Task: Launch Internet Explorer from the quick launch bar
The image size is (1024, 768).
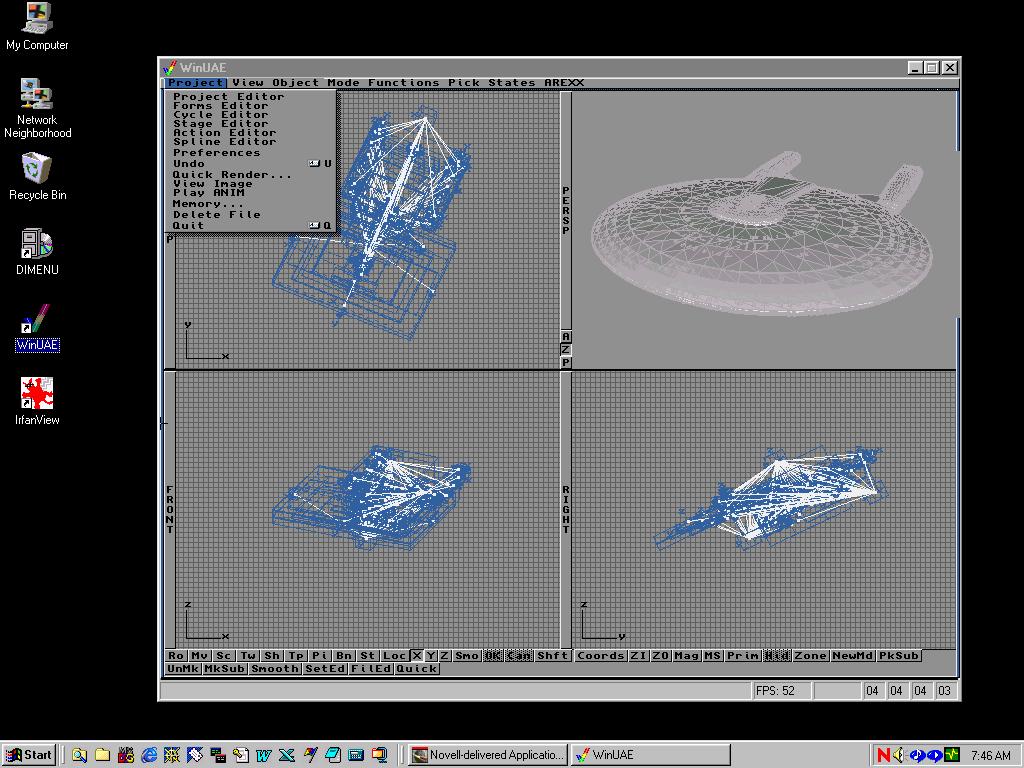Action: [149, 755]
